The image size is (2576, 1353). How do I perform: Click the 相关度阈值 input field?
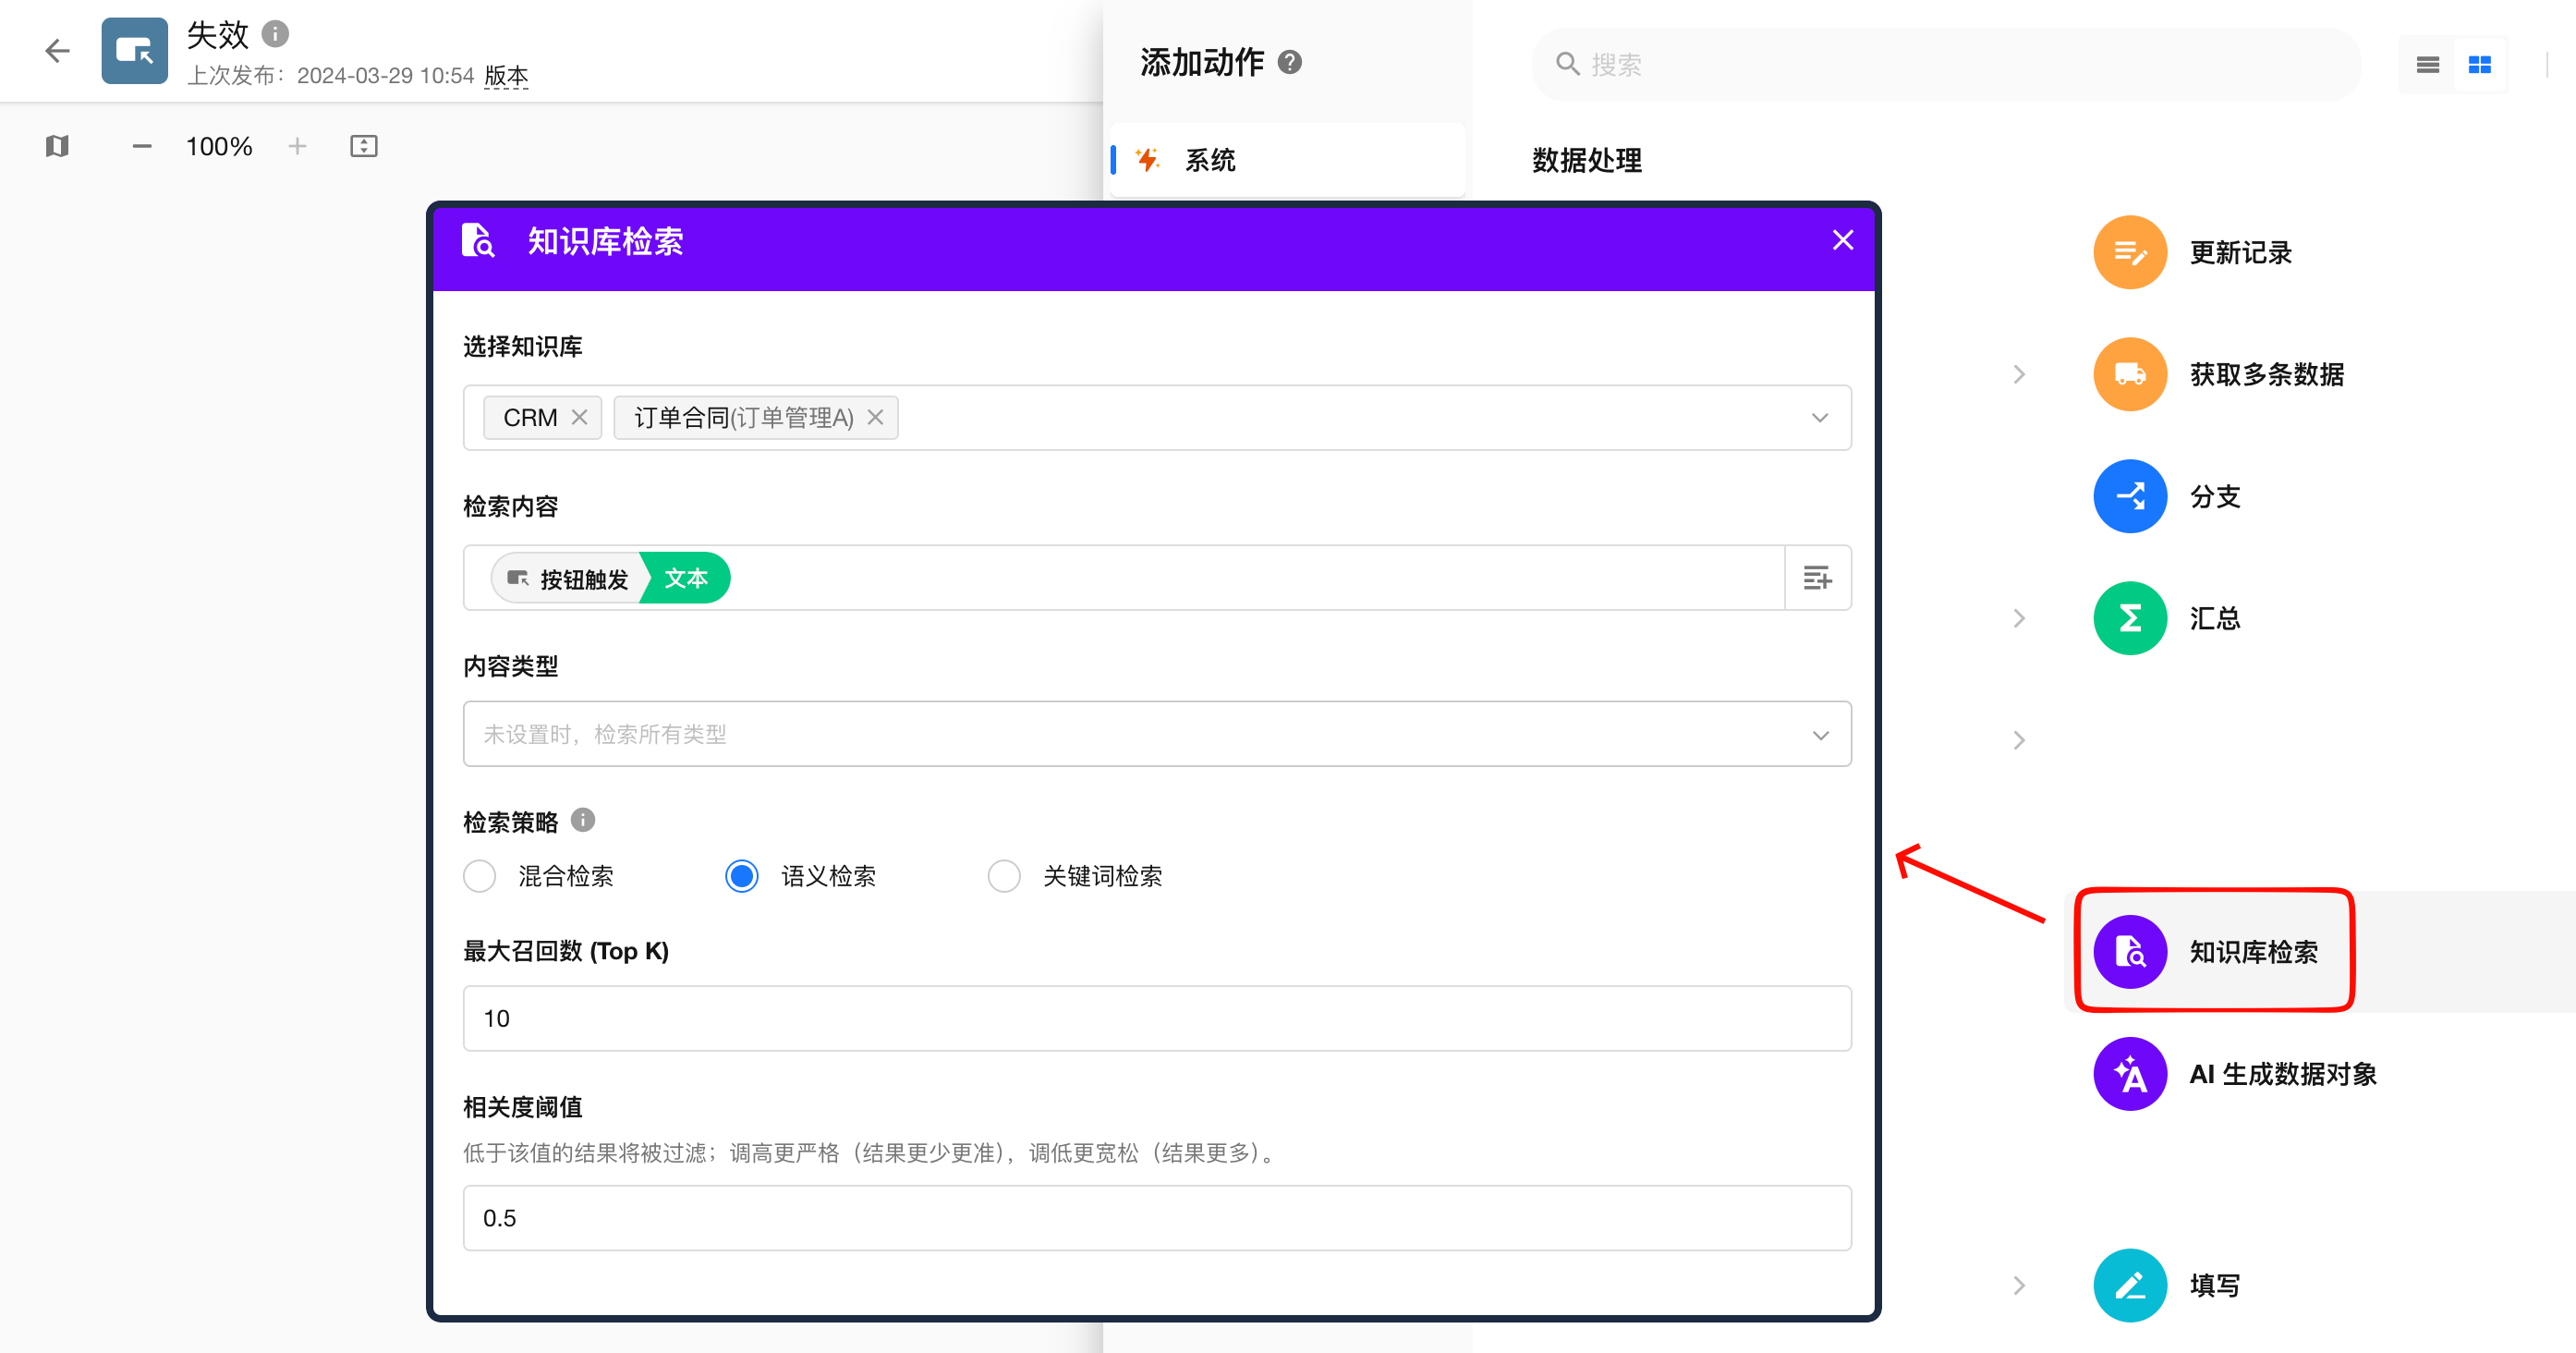coord(1156,1218)
